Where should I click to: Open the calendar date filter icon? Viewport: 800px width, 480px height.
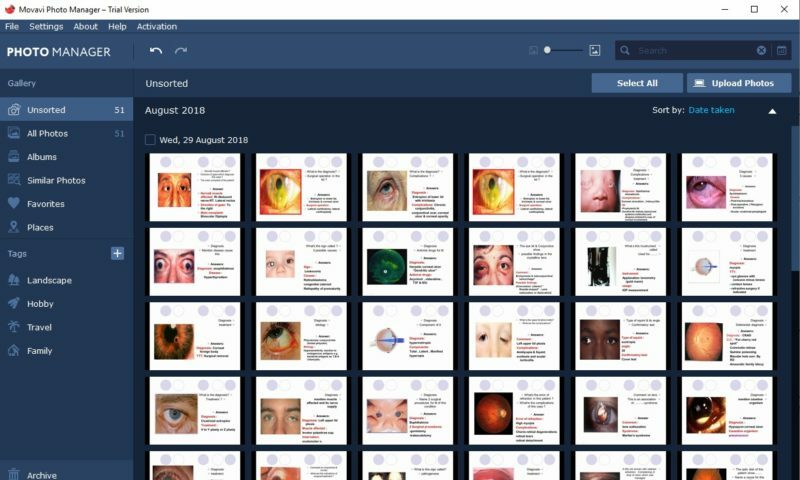click(x=782, y=50)
